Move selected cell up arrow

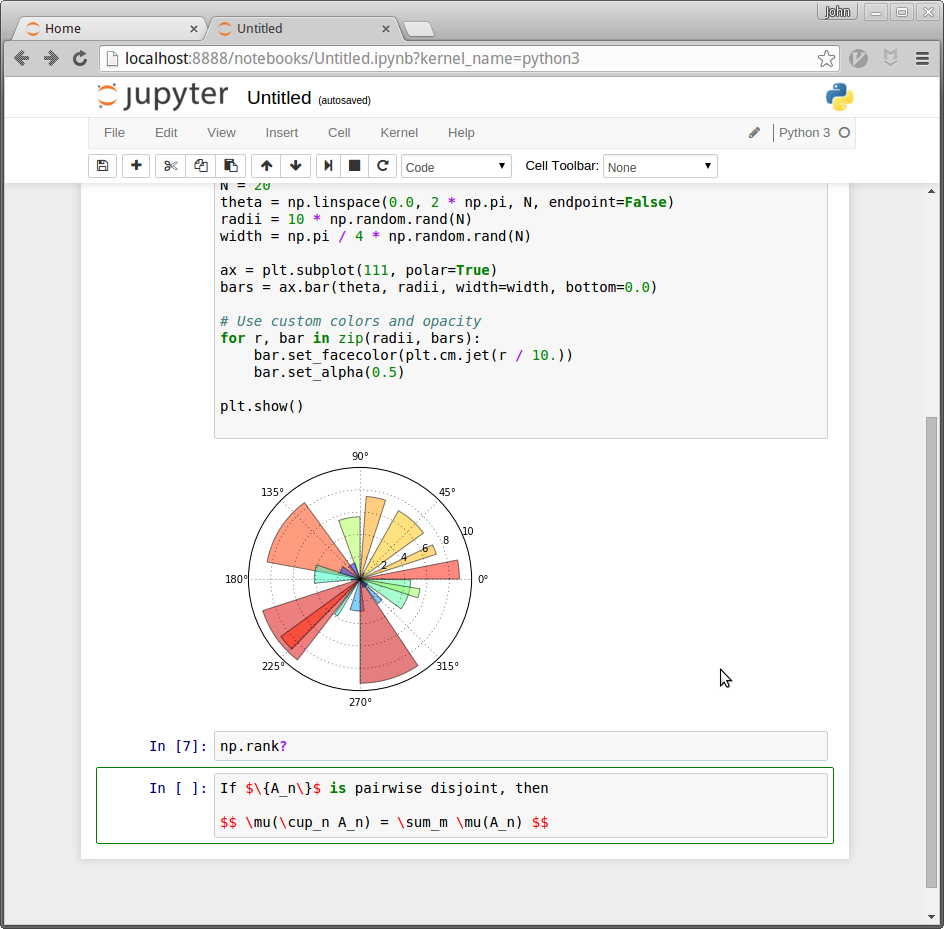pos(266,166)
